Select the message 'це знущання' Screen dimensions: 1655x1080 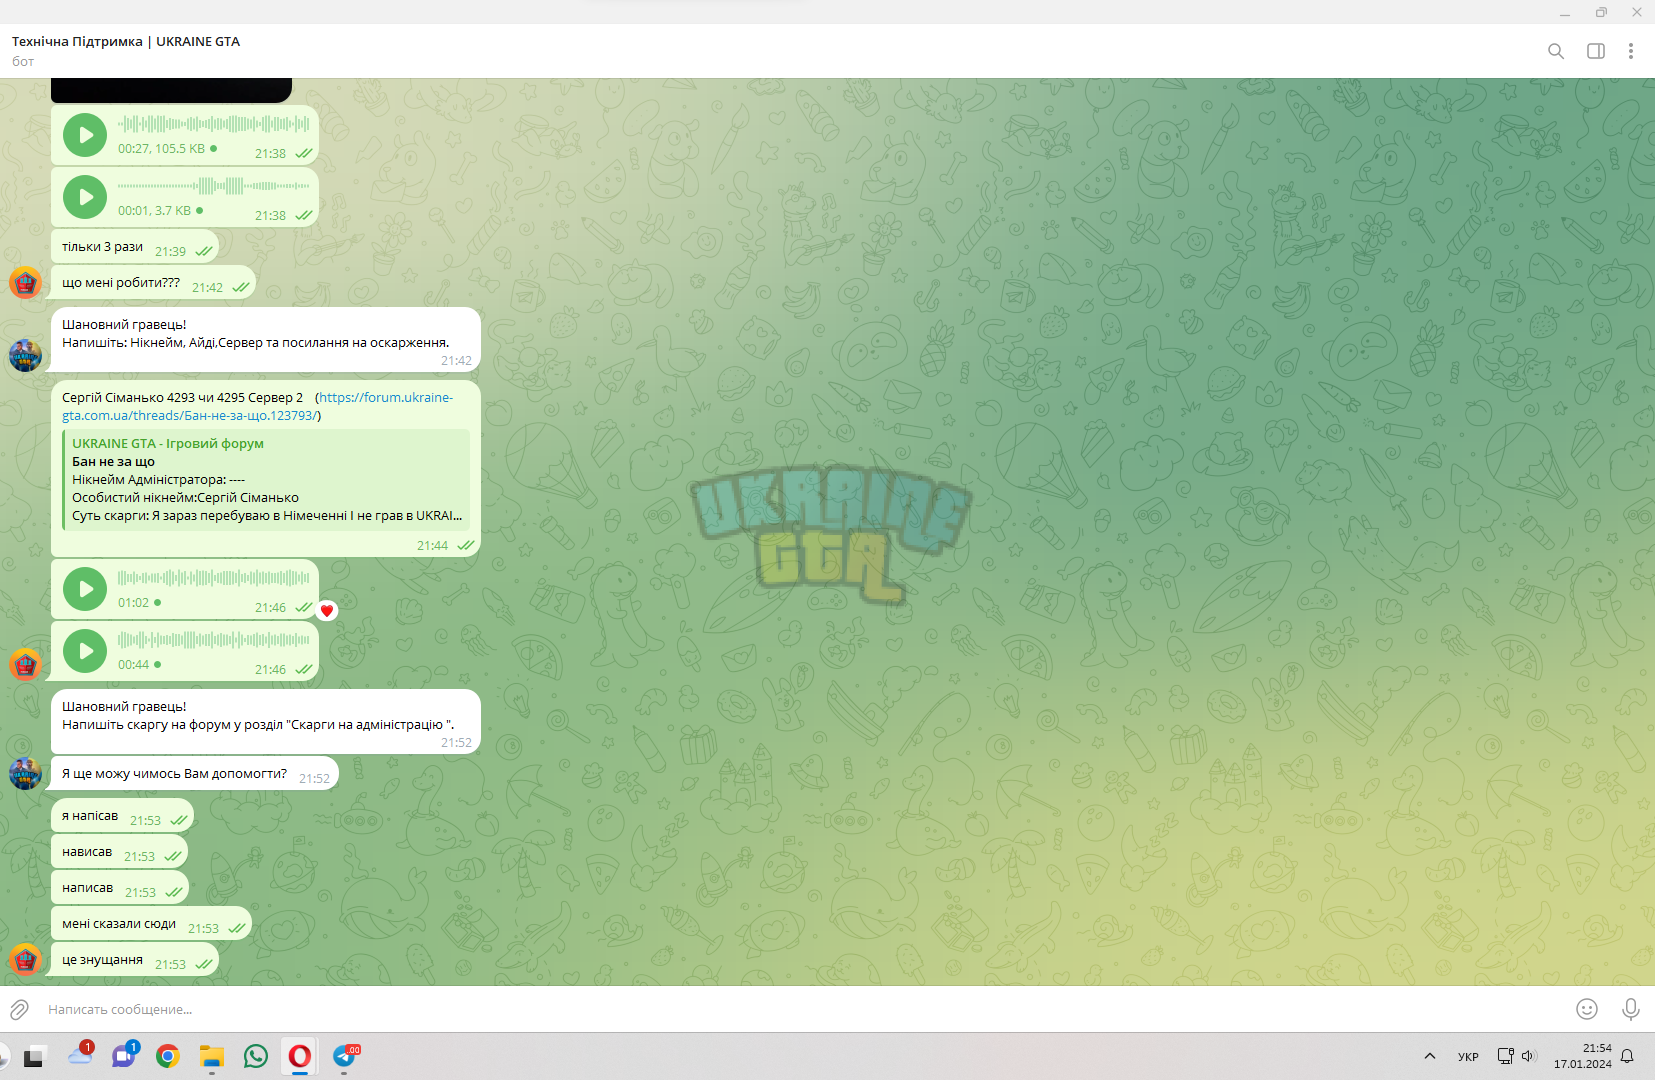click(x=134, y=960)
